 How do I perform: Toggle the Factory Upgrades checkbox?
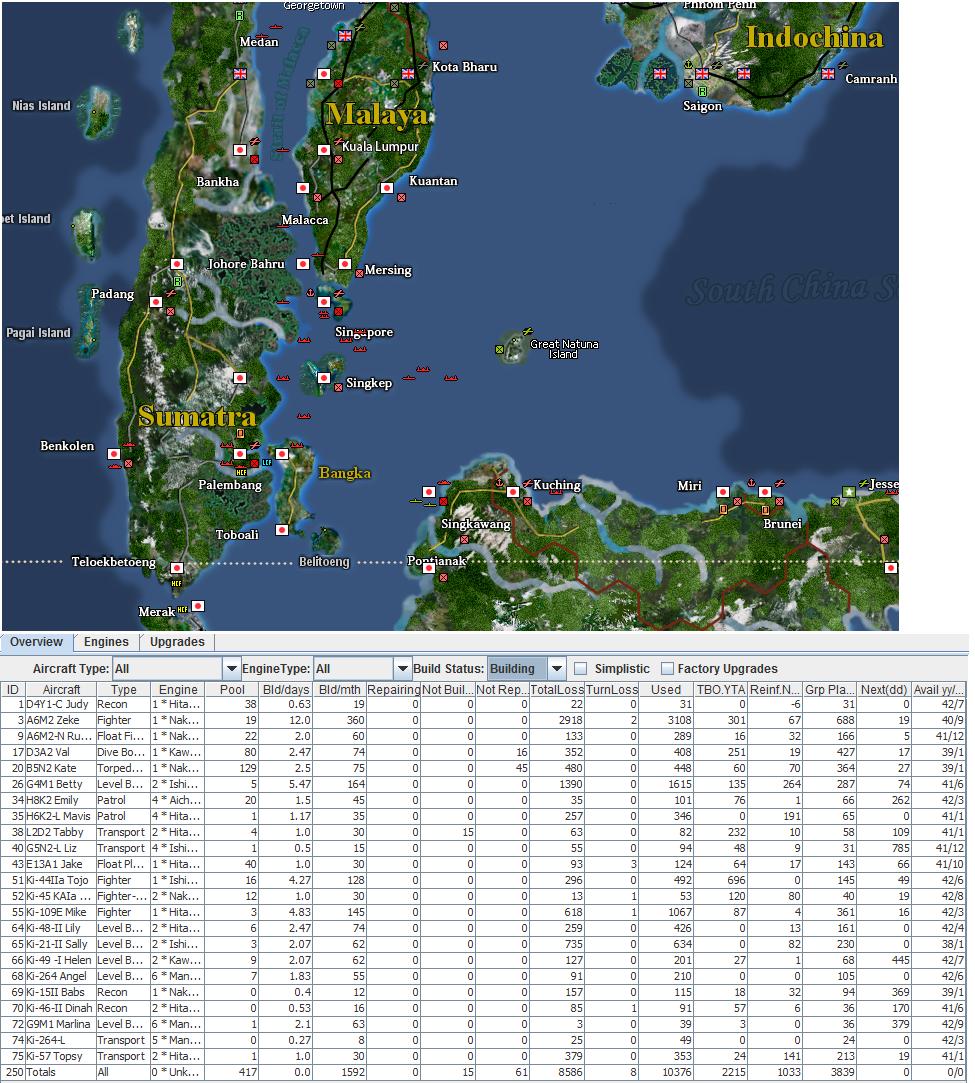click(667, 669)
